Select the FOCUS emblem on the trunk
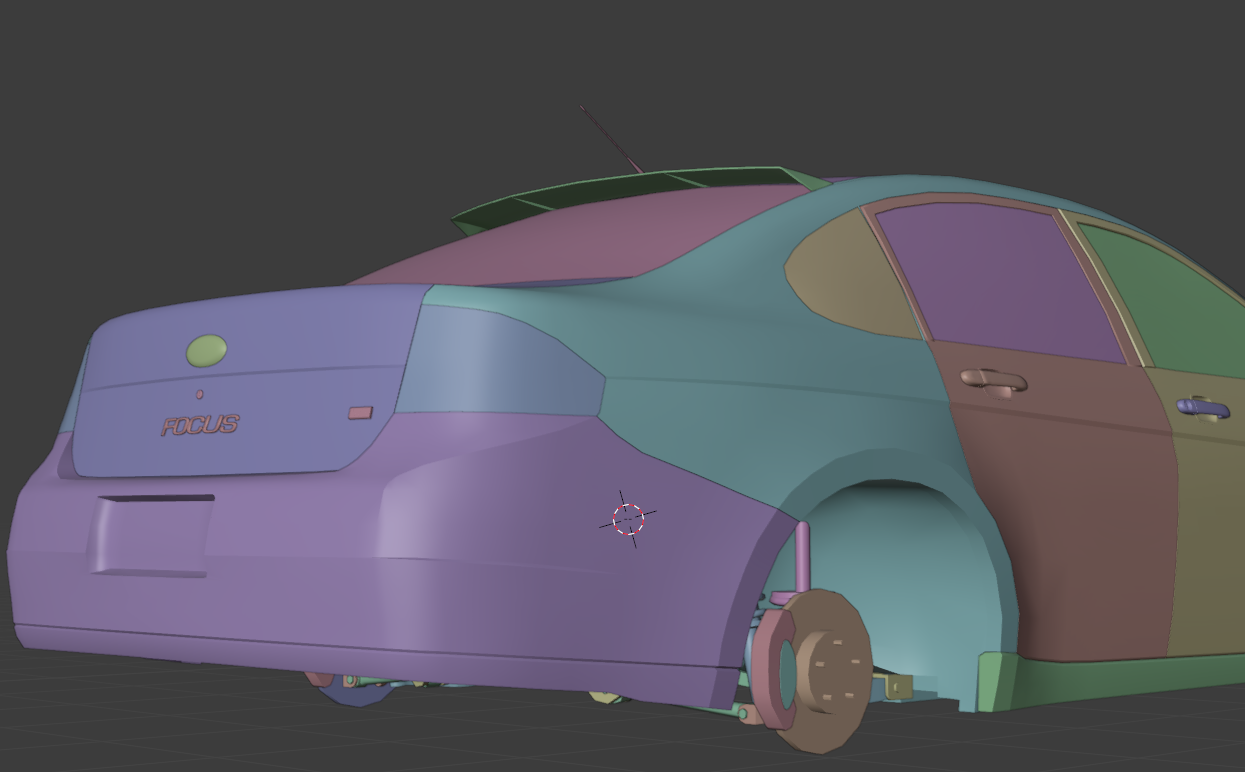This screenshot has height=772, width=1245. point(200,426)
